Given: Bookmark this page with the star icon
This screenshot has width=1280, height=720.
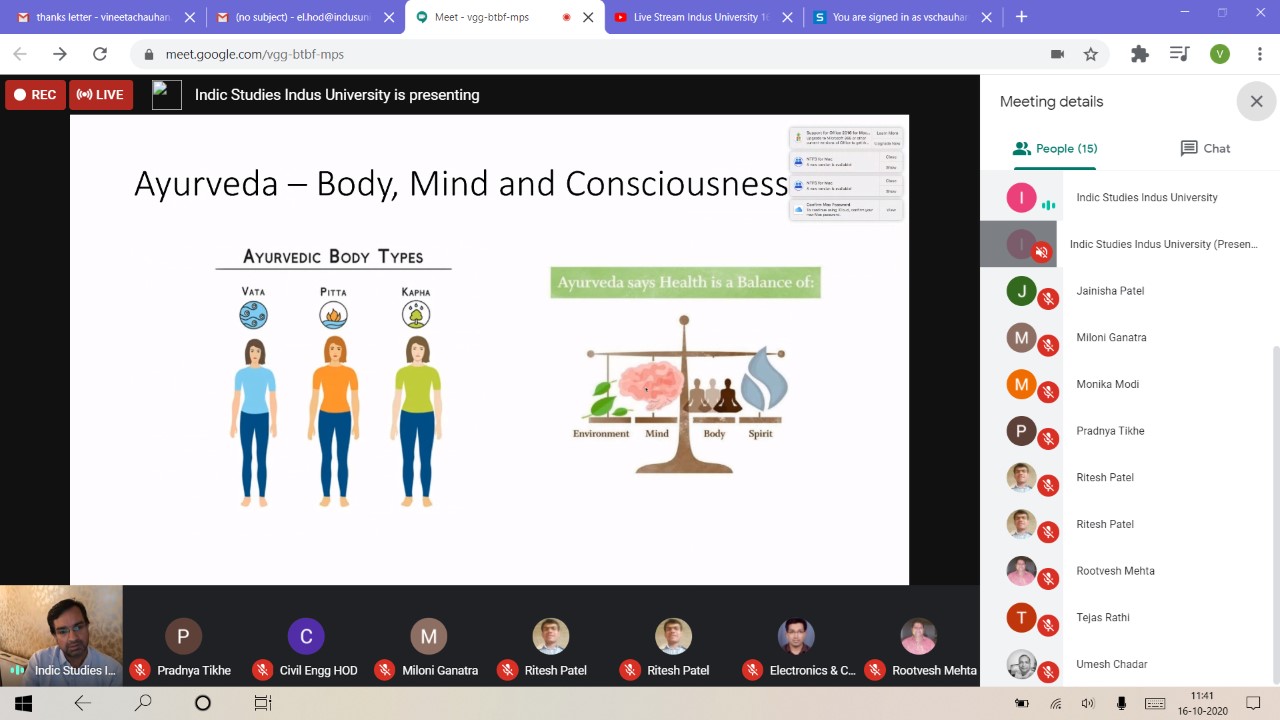Looking at the screenshot, I should point(1091,54).
